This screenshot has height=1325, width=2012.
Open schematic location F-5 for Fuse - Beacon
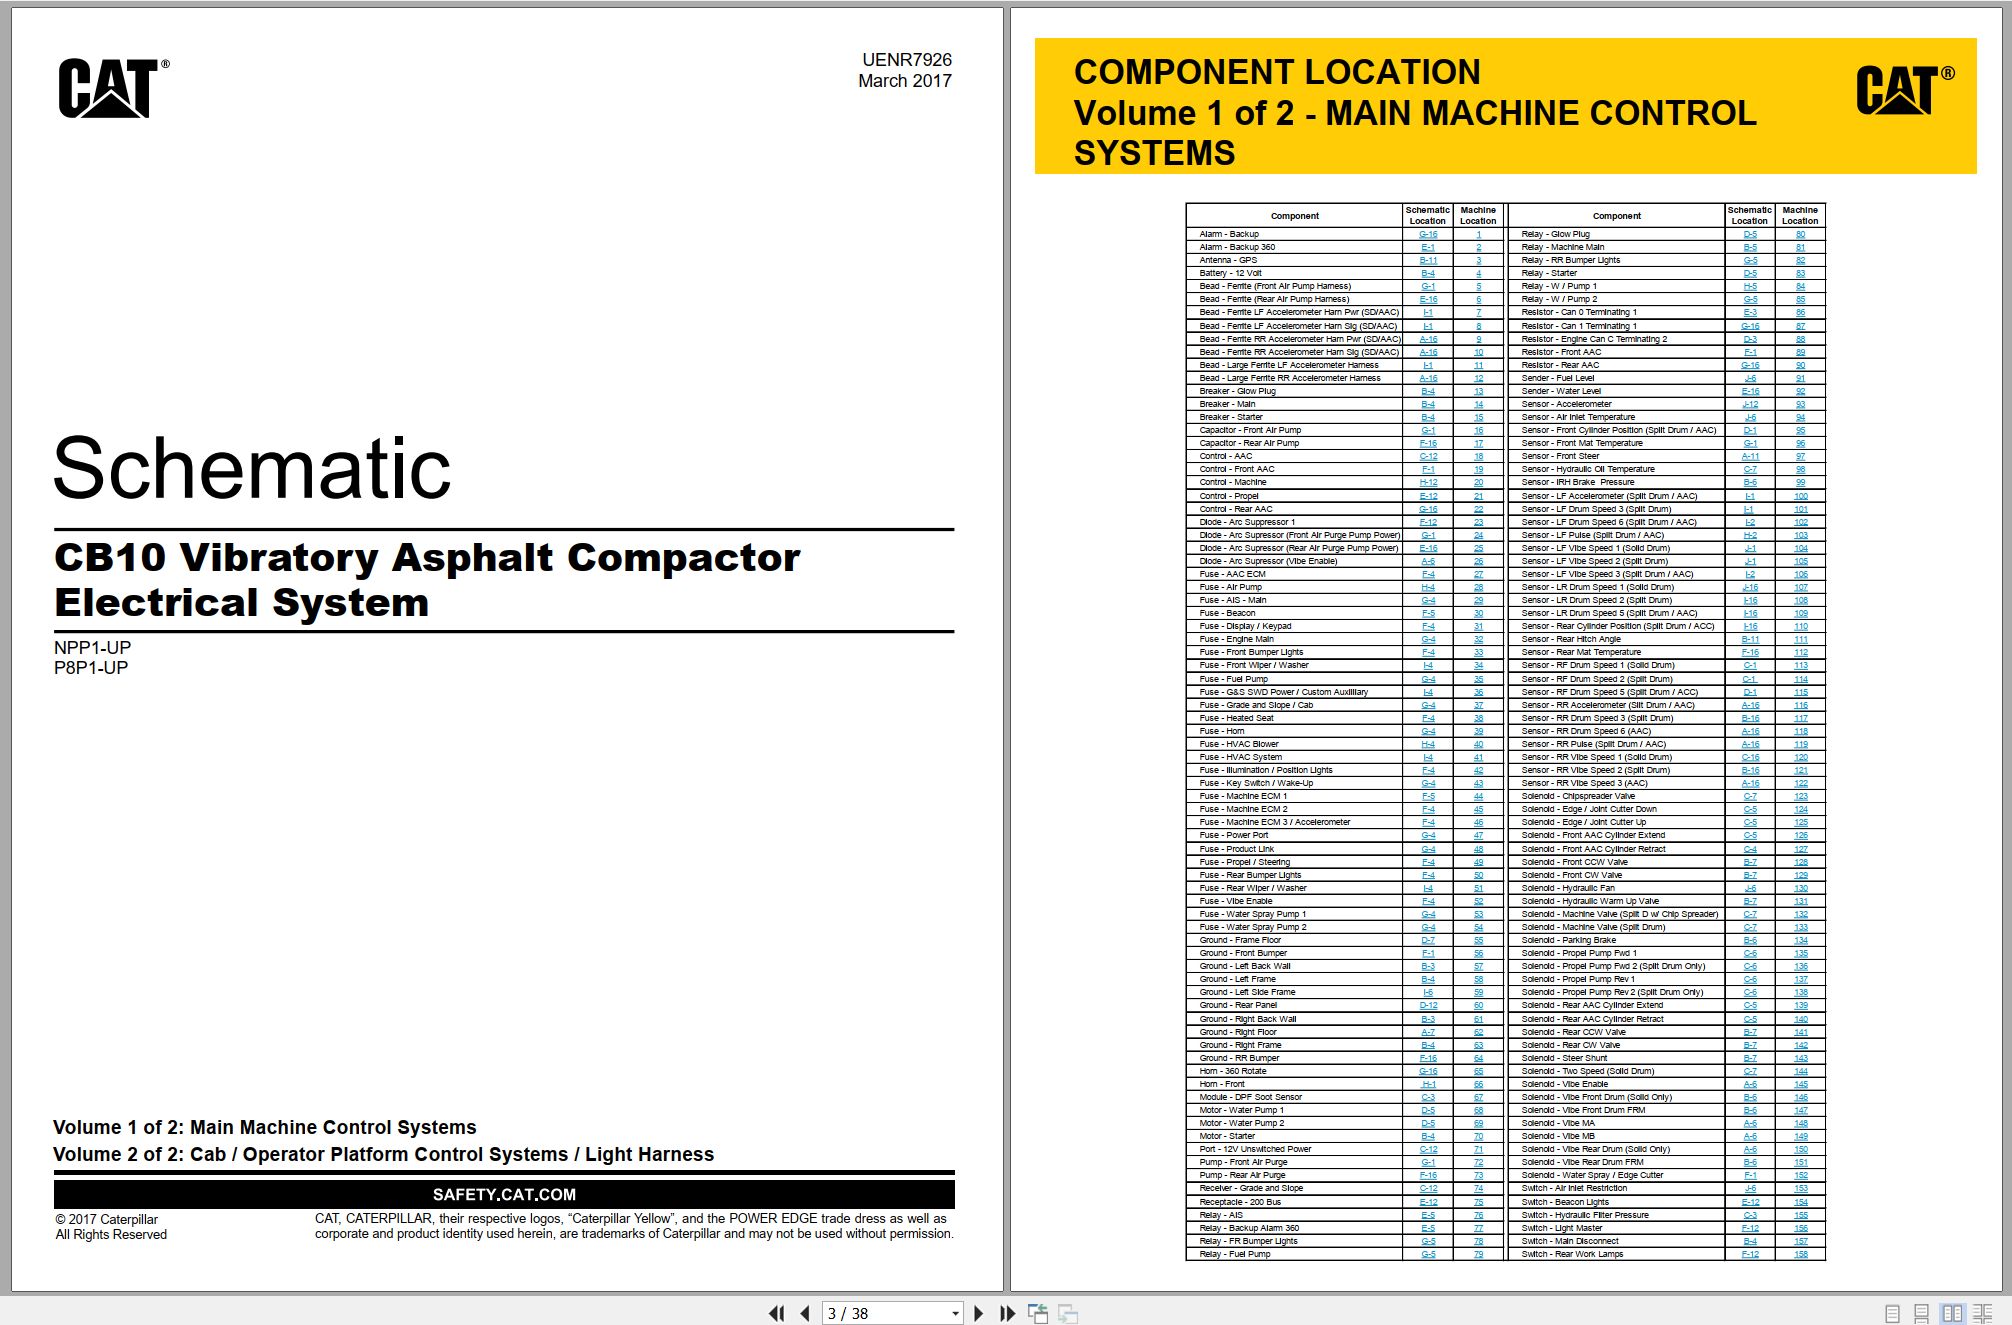1428,613
